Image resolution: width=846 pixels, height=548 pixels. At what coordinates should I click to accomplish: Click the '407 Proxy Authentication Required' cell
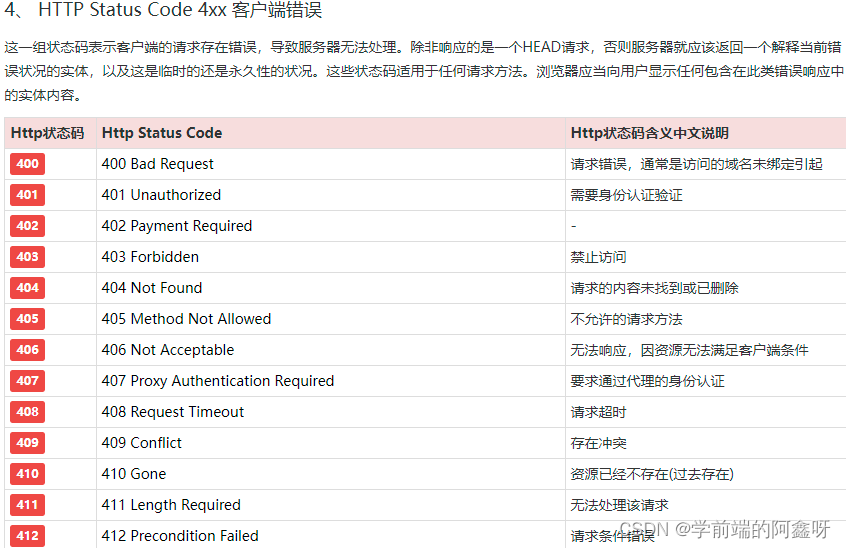pyautogui.click(x=330, y=381)
